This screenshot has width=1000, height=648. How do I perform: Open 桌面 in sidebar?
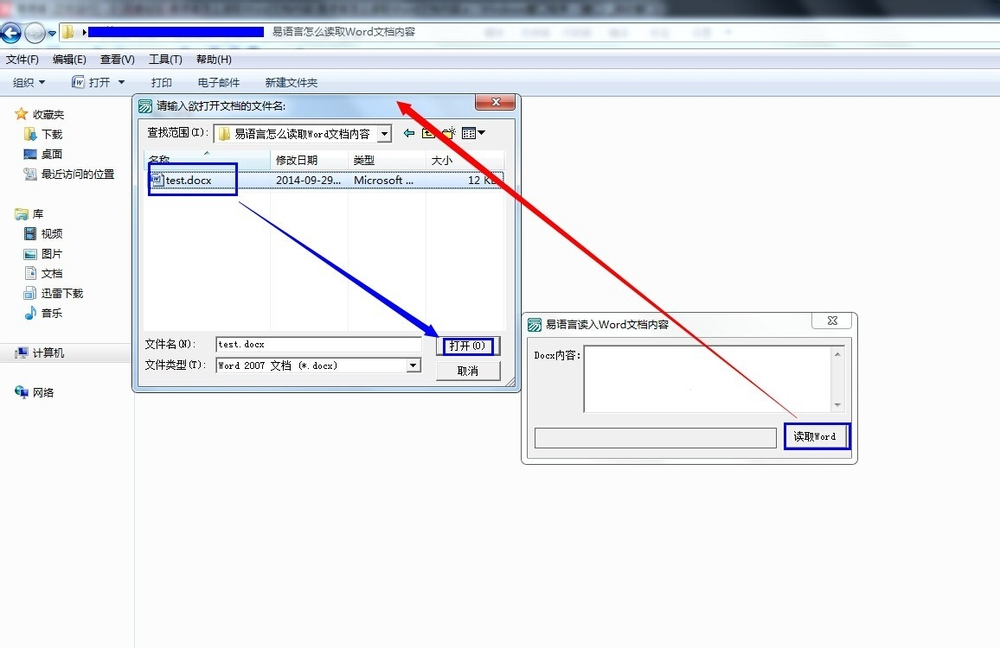click(43, 154)
